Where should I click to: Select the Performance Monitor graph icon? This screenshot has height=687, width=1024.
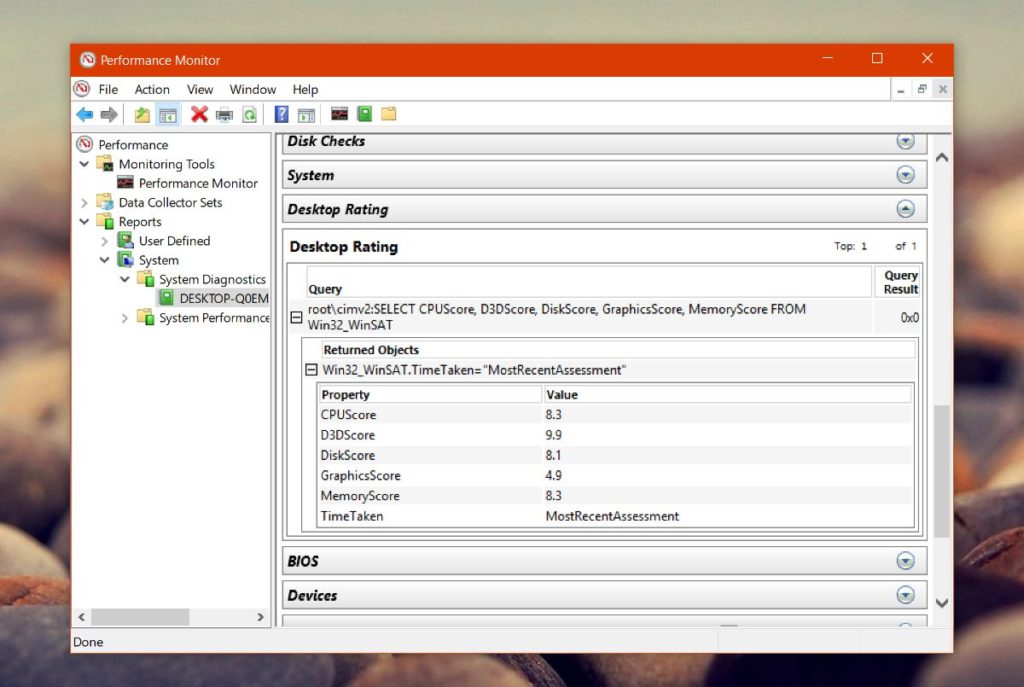point(338,114)
